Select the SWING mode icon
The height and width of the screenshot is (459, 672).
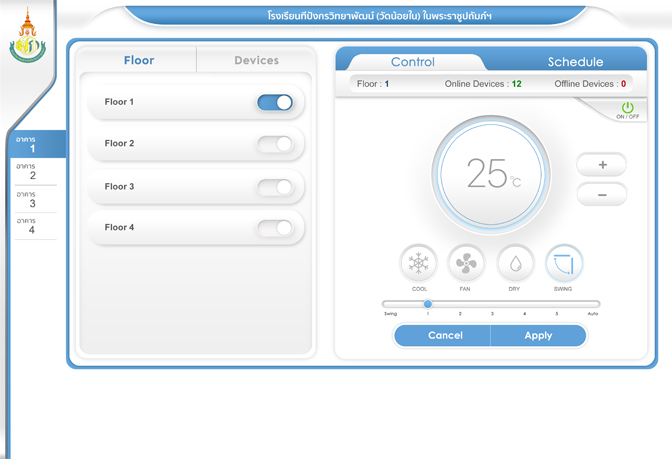click(x=564, y=264)
